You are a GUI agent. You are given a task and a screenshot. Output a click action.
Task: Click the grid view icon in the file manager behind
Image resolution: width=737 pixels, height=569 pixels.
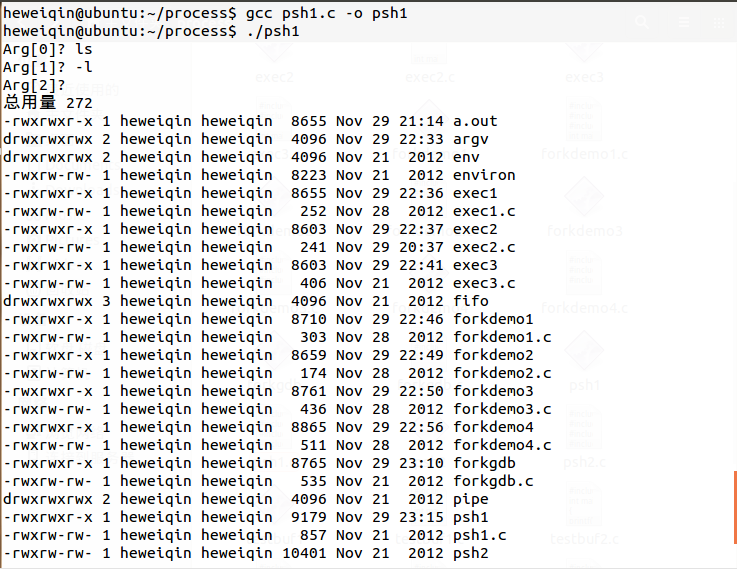(x=719, y=23)
